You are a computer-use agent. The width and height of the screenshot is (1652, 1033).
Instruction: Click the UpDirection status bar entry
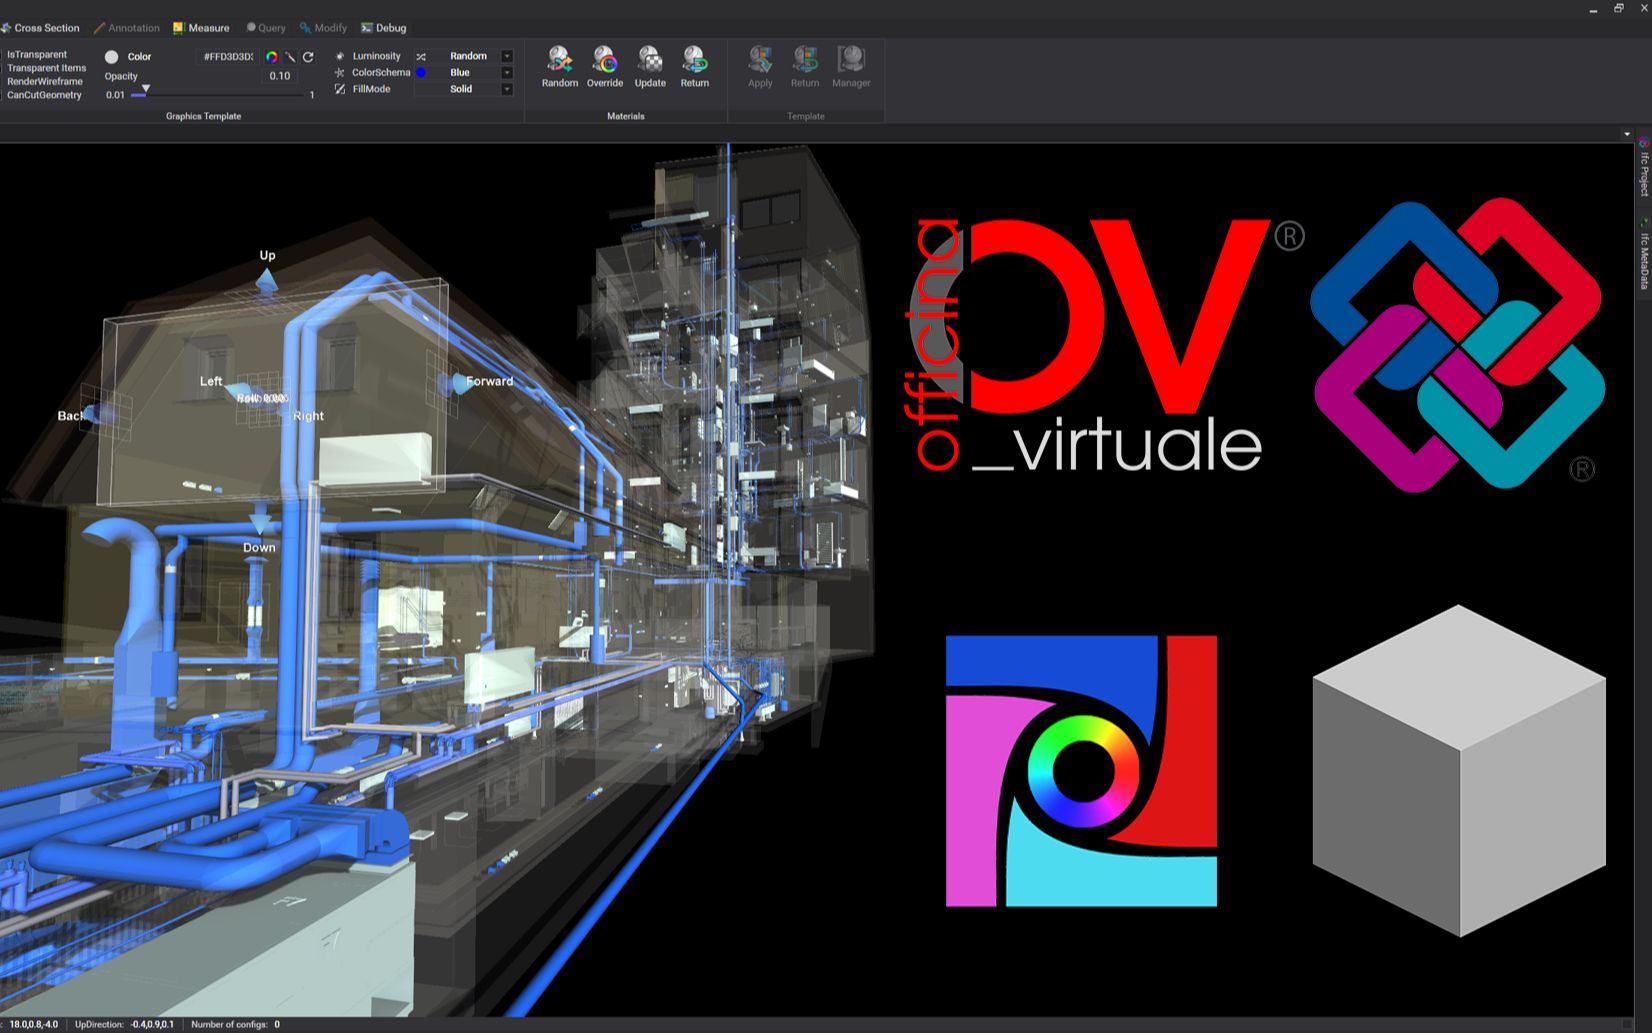pos(124,1024)
